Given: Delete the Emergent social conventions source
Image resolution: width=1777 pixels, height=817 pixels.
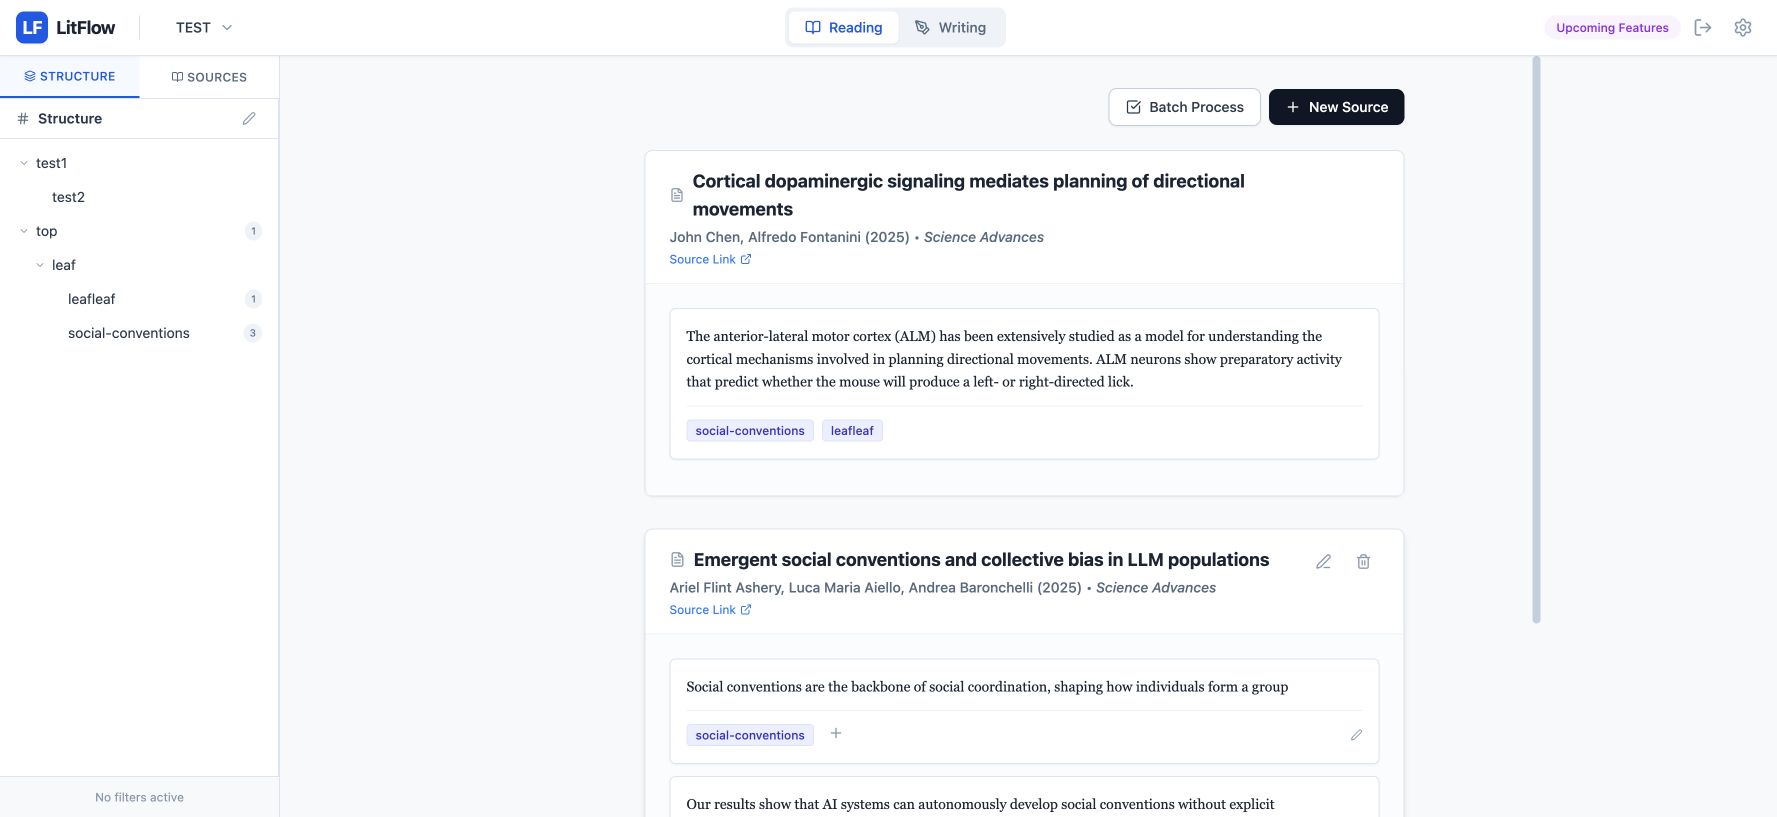Looking at the screenshot, I should 1363,562.
